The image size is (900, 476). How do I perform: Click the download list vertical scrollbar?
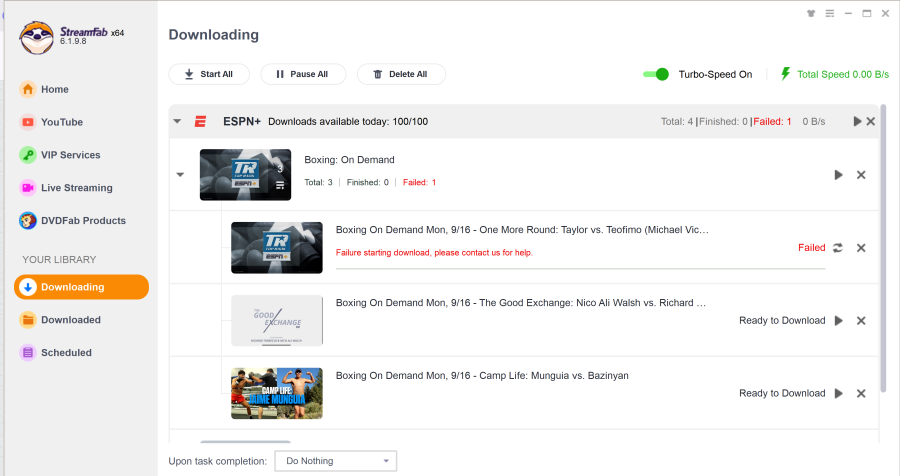click(883, 248)
